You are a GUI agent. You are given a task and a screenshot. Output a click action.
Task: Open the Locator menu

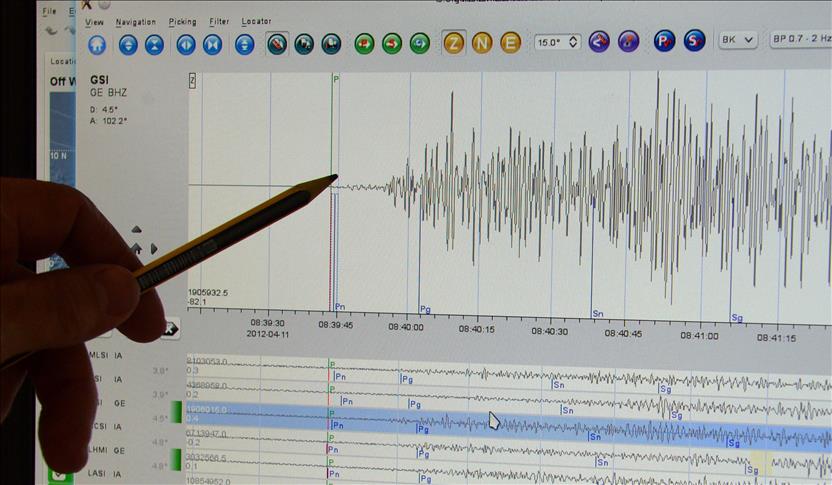tap(256, 21)
